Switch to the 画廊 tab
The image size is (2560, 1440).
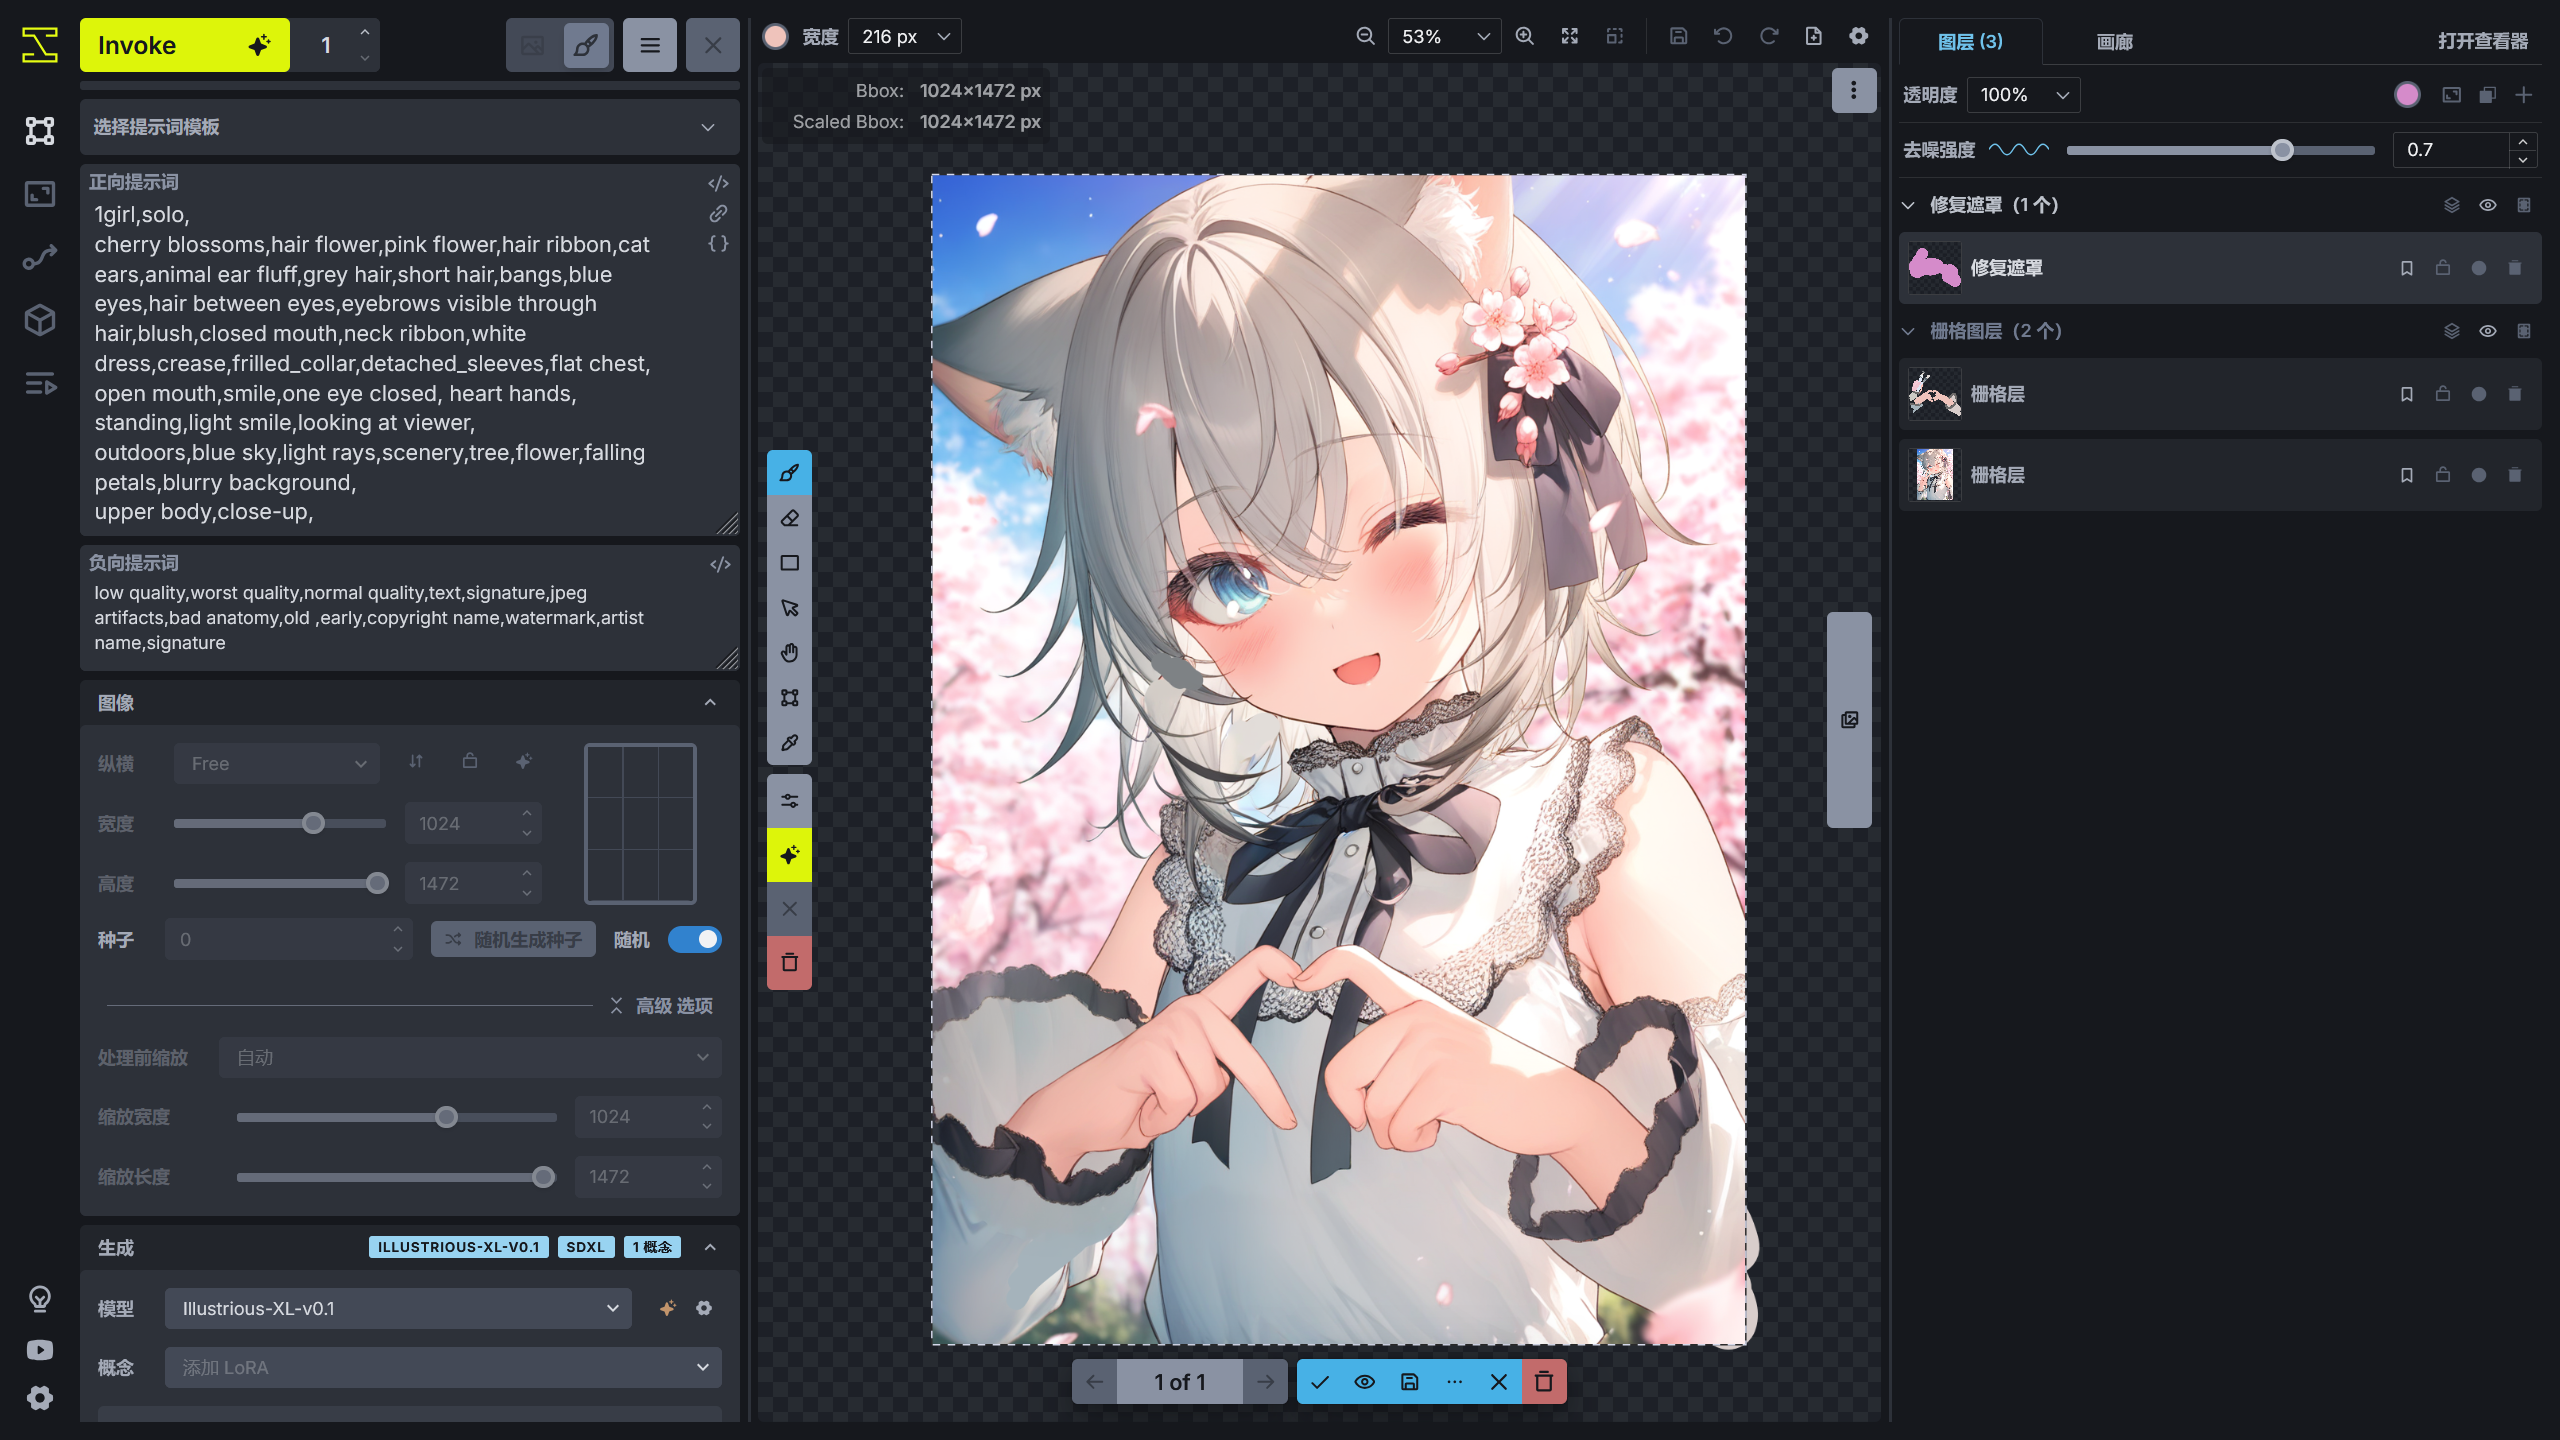point(2114,41)
